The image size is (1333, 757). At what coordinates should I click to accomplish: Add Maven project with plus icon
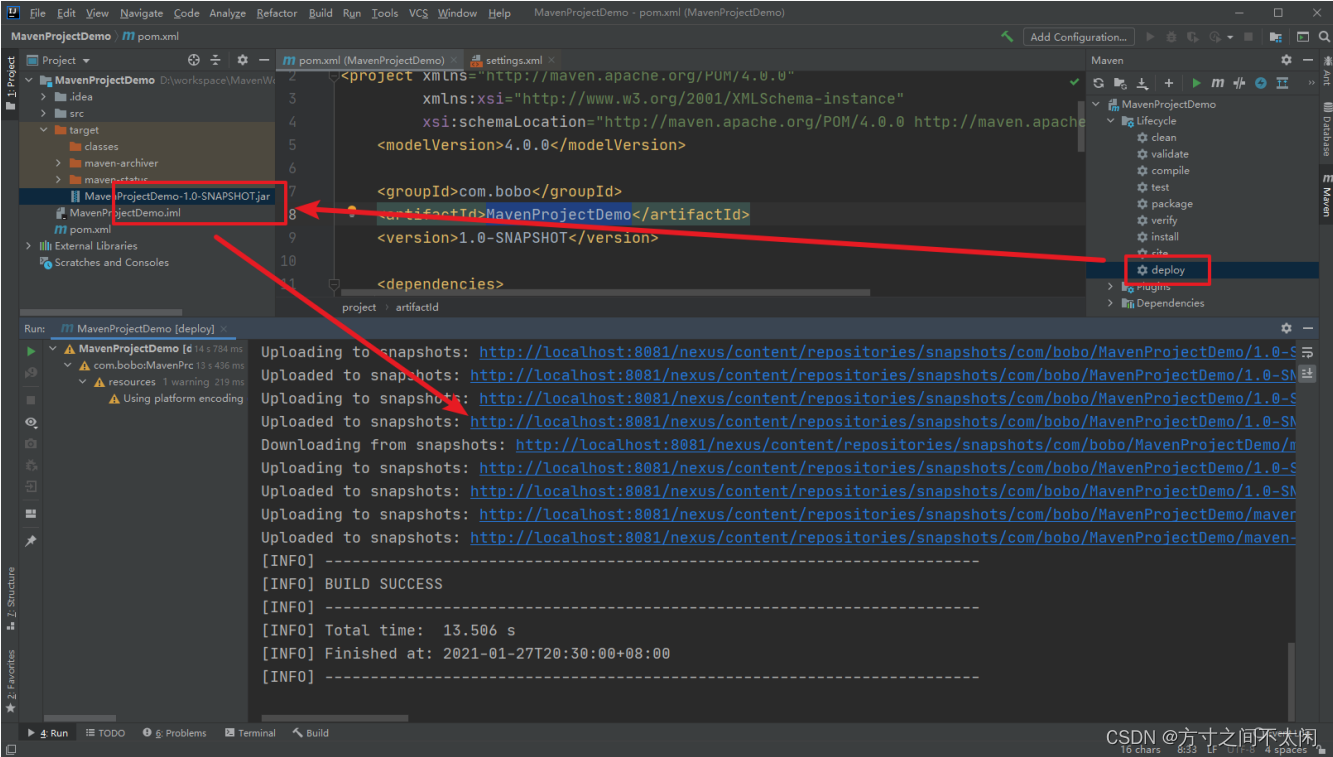[x=1168, y=83]
